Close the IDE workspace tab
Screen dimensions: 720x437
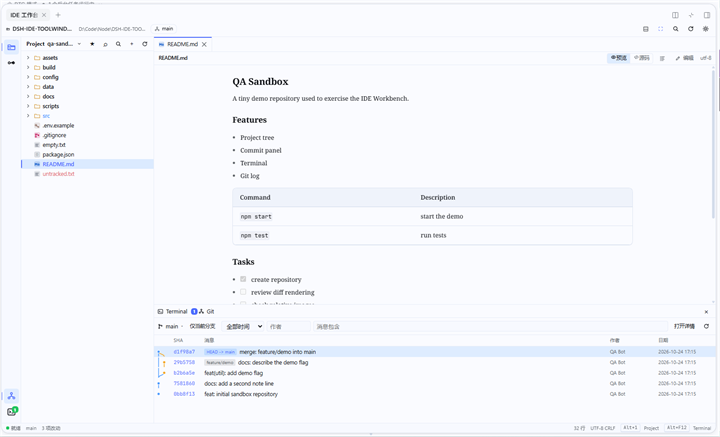44,15
